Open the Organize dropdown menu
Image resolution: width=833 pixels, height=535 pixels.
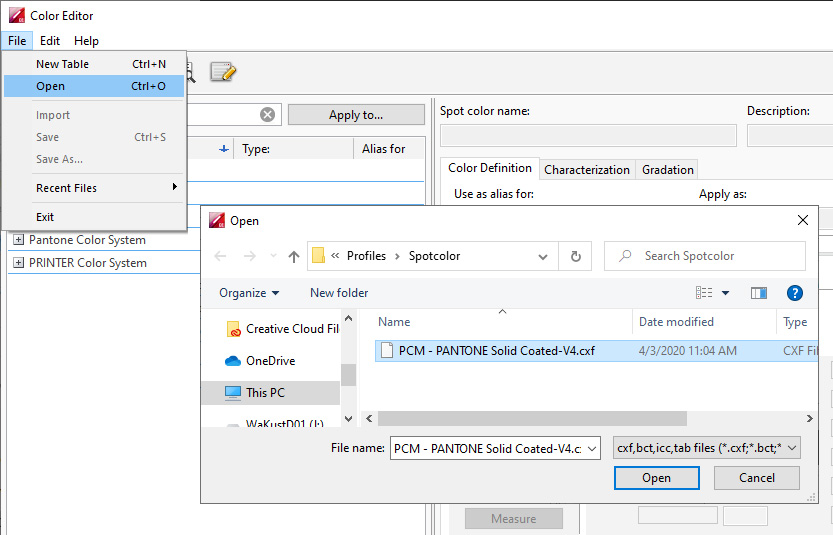point(249,293)
